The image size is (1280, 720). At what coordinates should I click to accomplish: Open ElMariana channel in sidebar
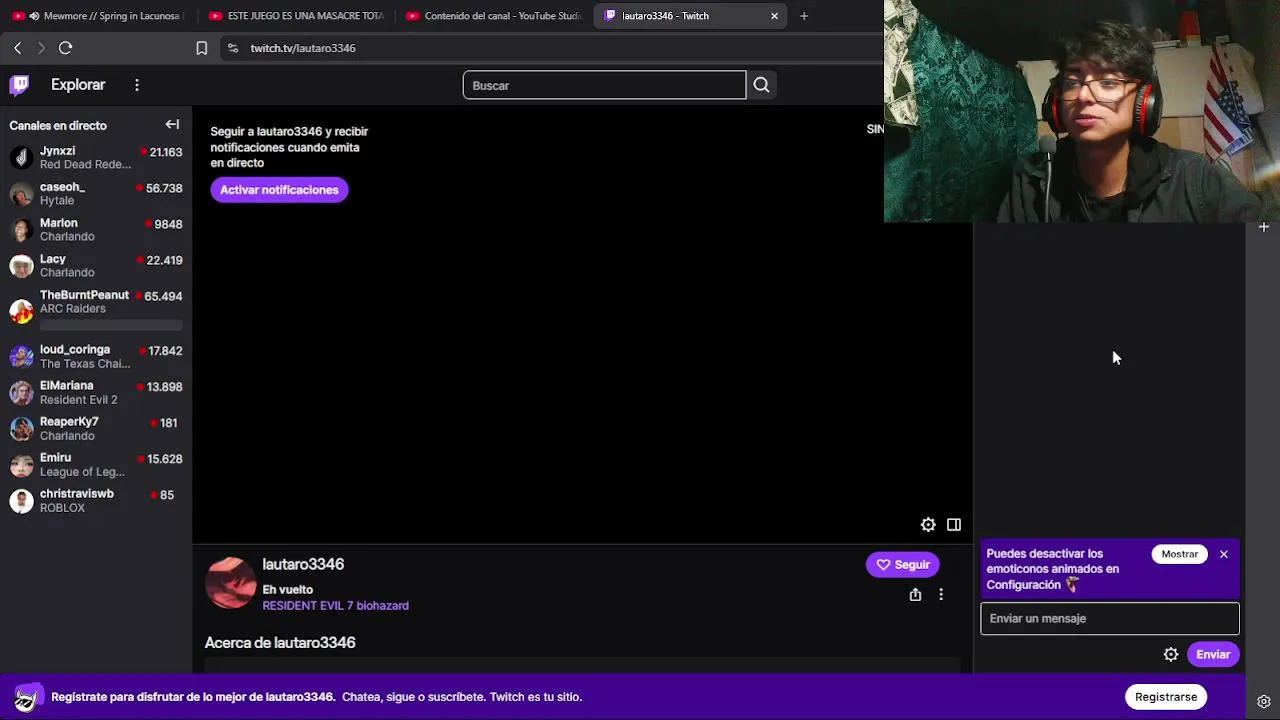click(96, 393)
